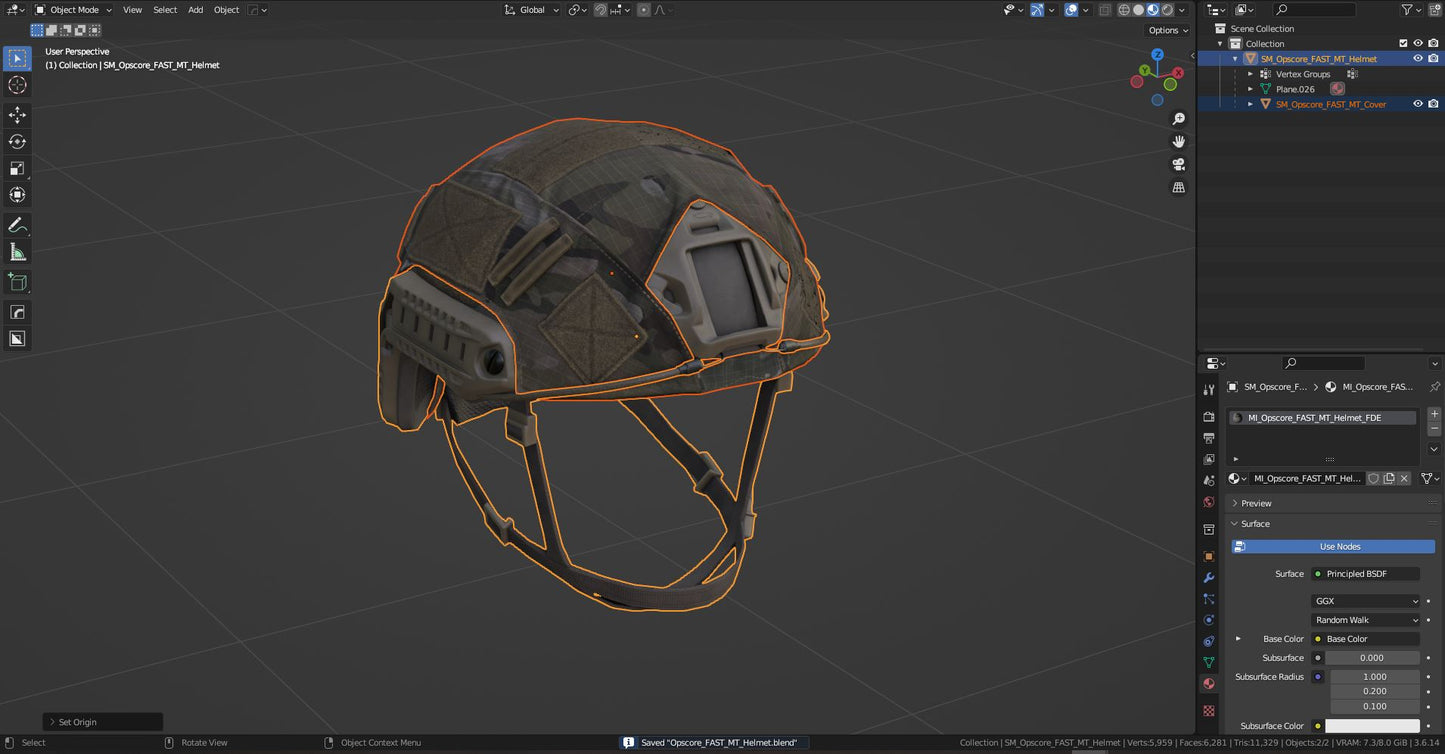Open the GGX distribution dropdown
Screen dimensions: 1445x754
pyautogui.click(x=1365, y=600)
